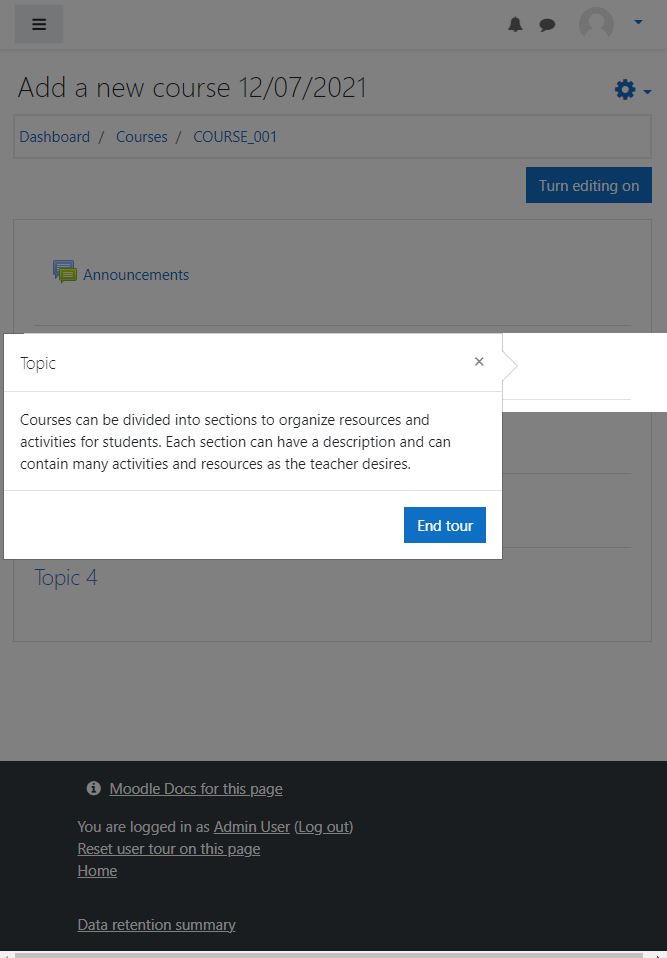This screenshot has height=958, width=667.
Task: Open Admin User profile link
Action: pos(252,827)
